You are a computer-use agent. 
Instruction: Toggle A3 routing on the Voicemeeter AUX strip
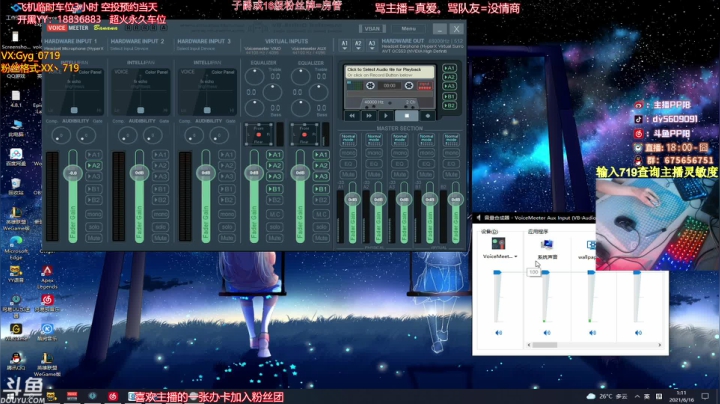tap(321, 176)
